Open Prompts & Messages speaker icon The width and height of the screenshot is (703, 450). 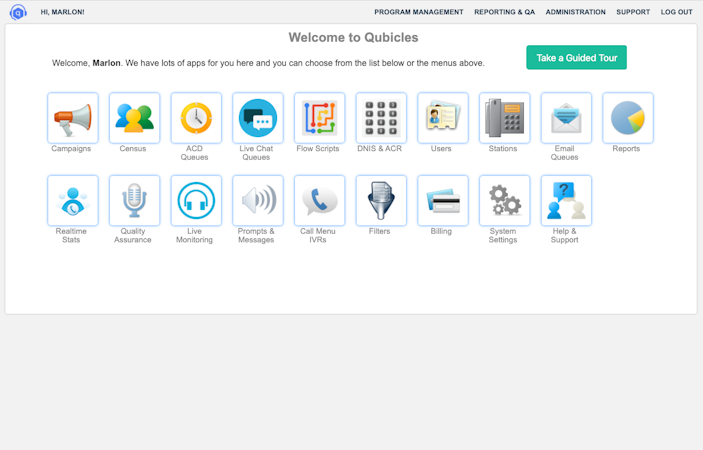click(258, 201)
